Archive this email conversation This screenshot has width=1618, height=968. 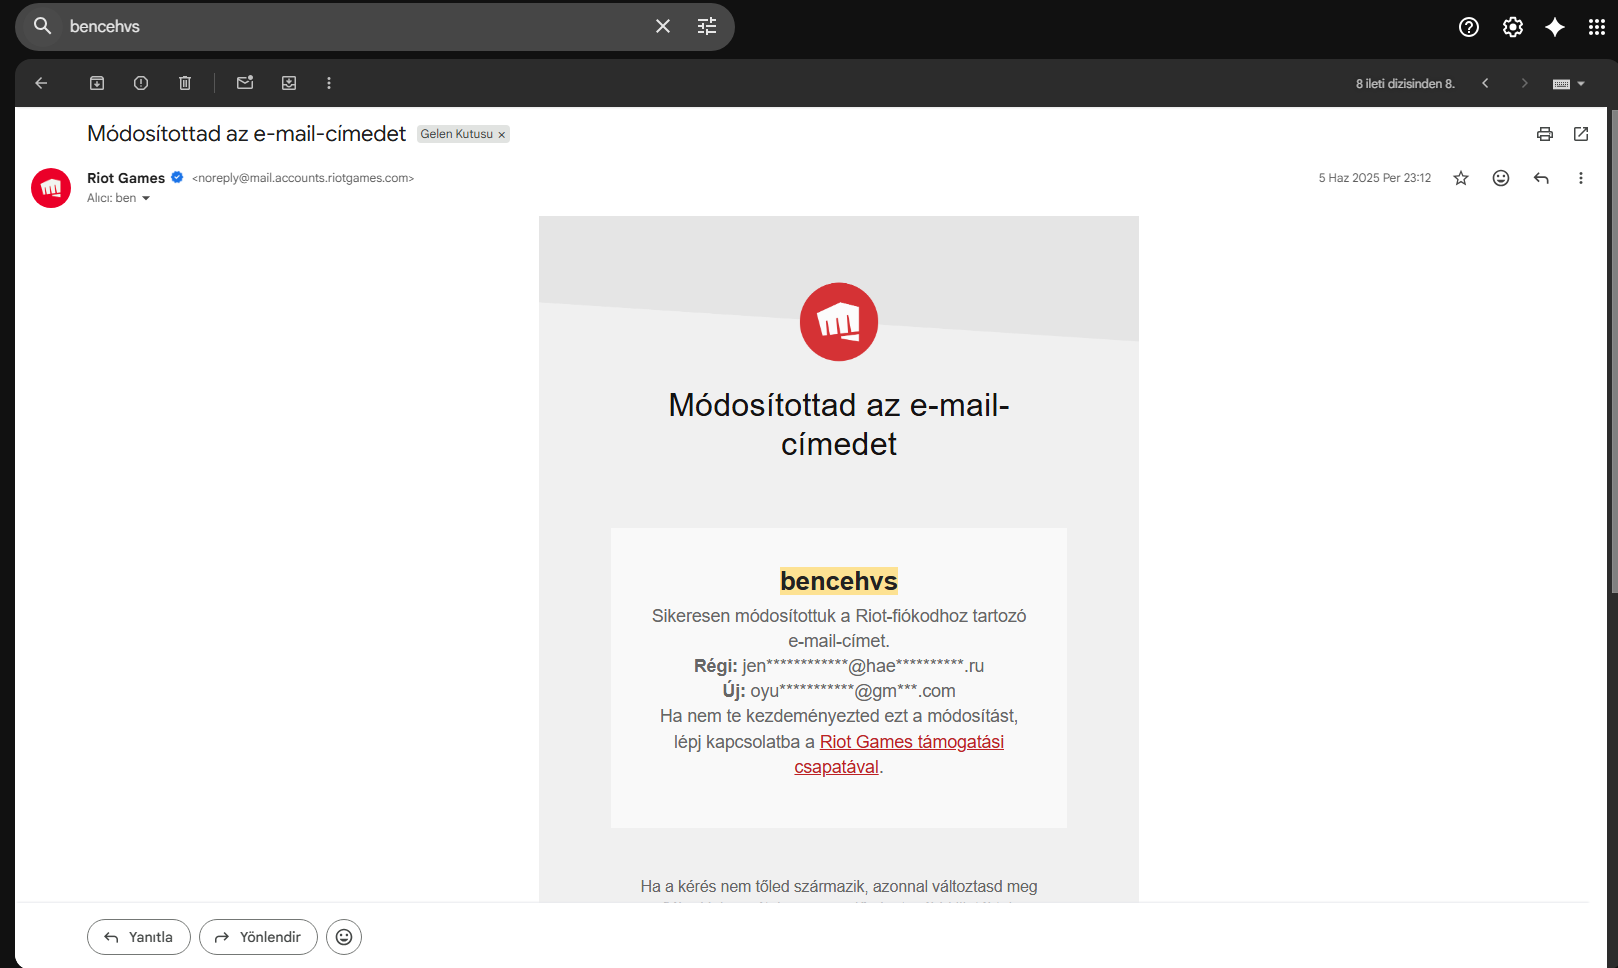97,83
